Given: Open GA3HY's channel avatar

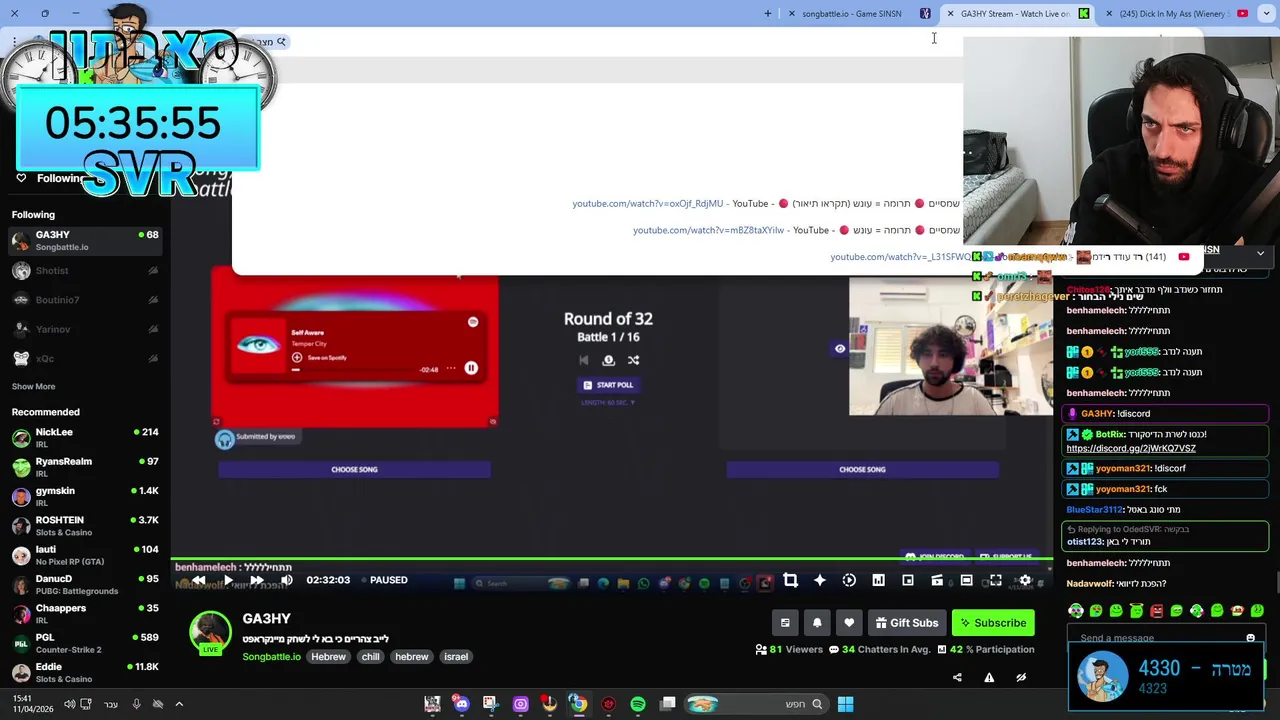Looking at the screenshot, I should (210, 633).
